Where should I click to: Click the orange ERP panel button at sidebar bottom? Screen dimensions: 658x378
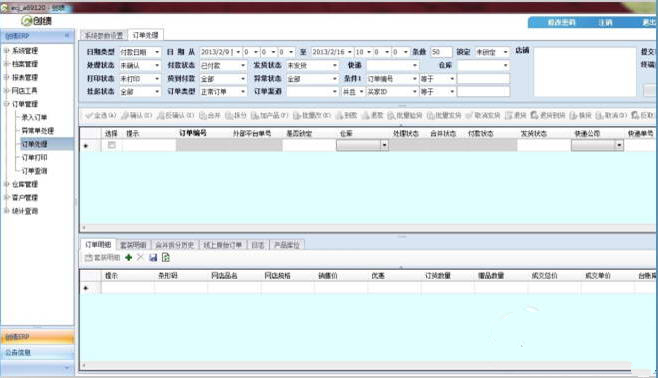point(37,337)
